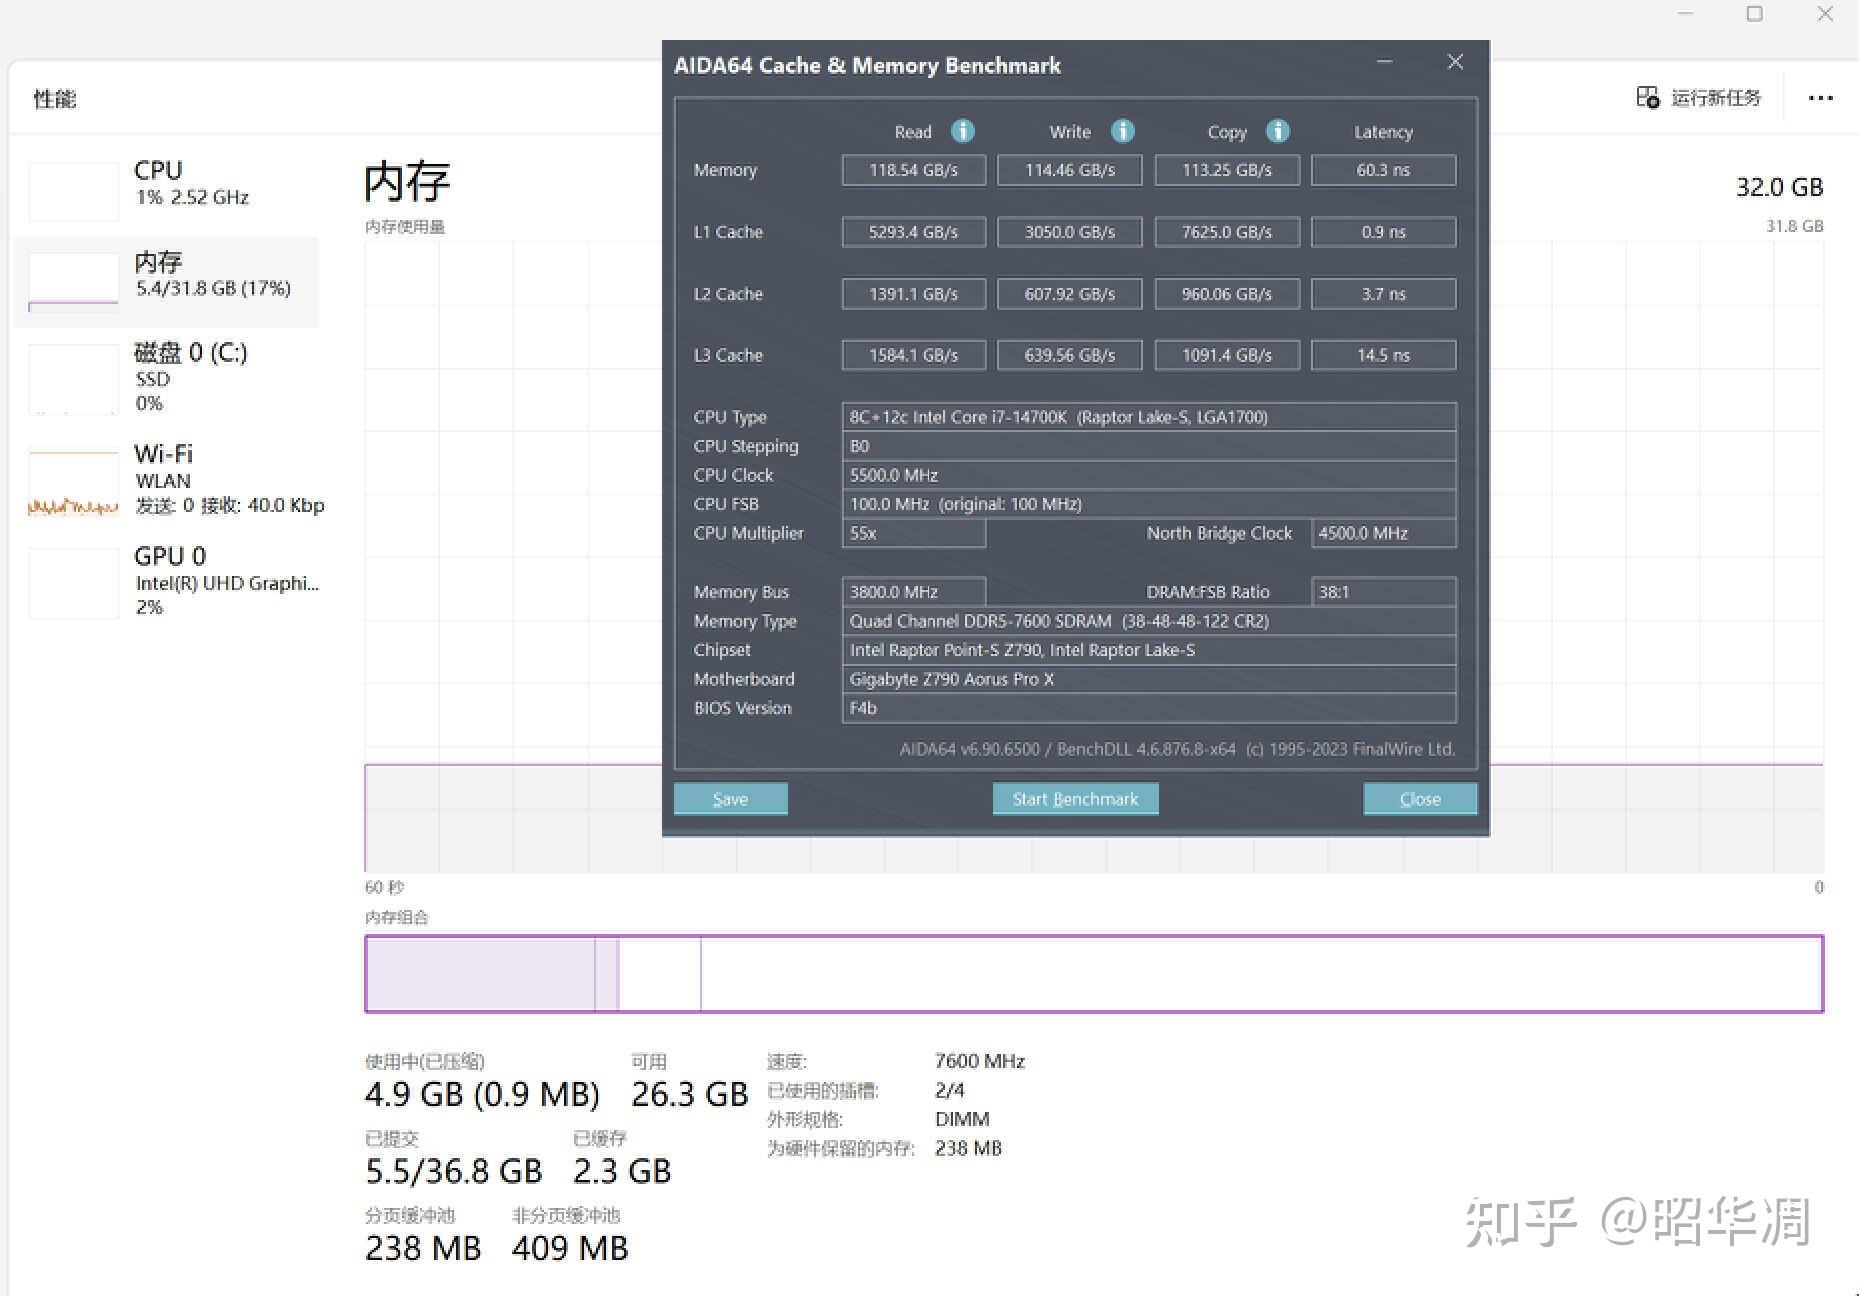Click the available memory value 26.3 GB
1859x1296 pixels.
click(689, 1095)
